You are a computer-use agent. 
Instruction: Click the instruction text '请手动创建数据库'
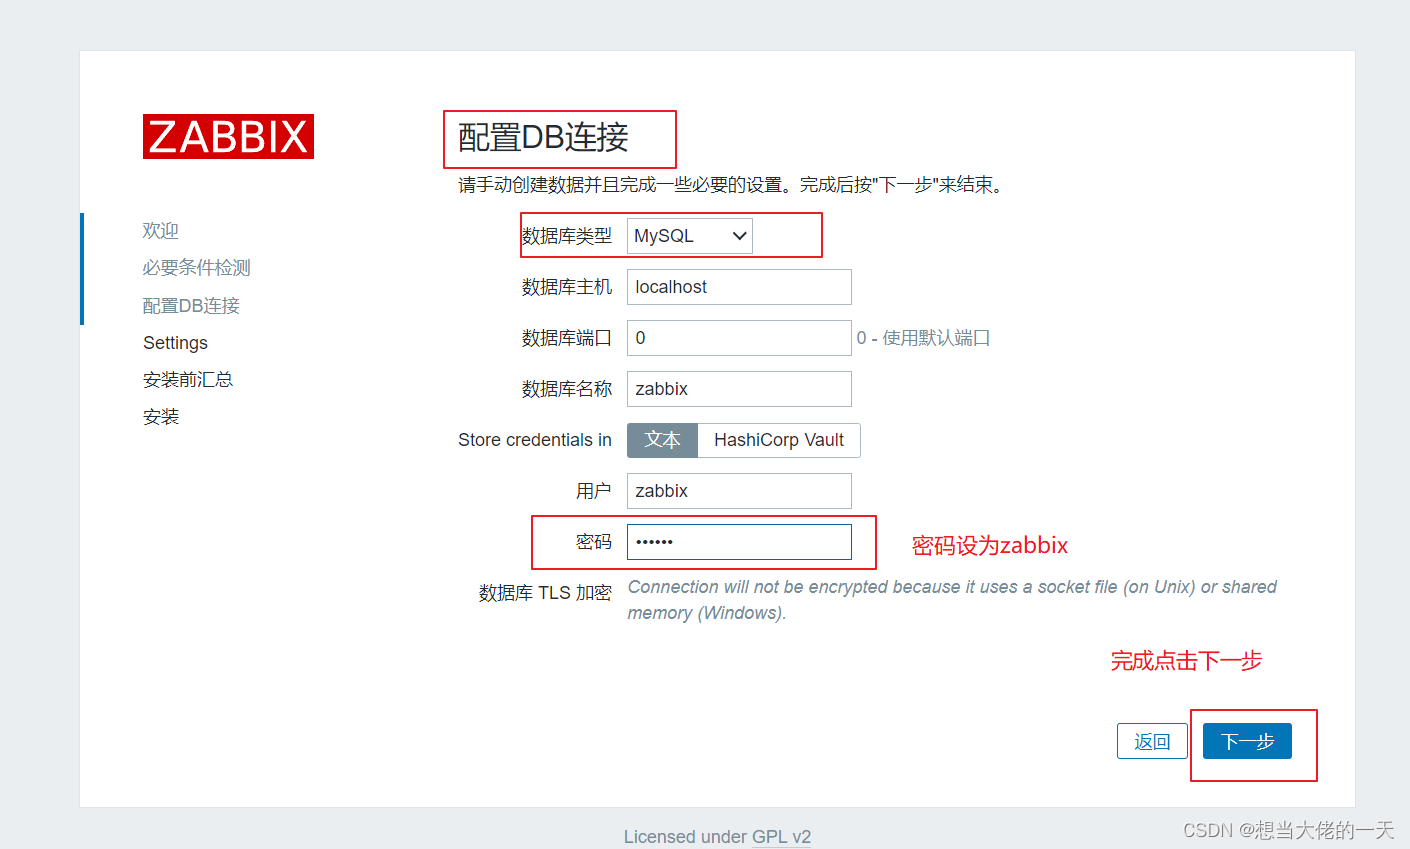(x=730, y=185)
